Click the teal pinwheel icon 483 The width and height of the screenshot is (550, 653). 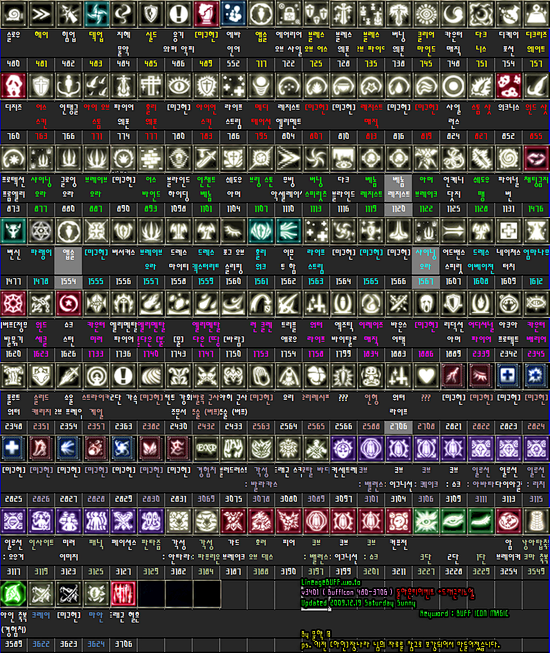tap(96, 14)
